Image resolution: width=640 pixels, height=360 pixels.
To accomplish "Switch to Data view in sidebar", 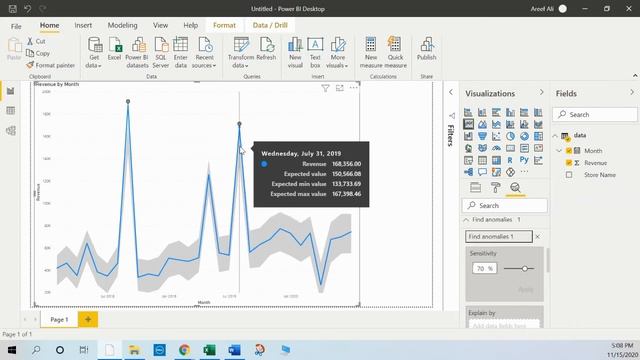I will [11, 111].
